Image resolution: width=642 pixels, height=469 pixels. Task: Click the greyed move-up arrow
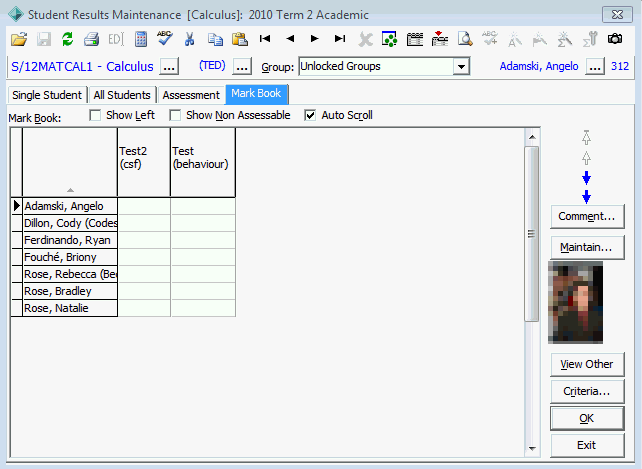click(x=586, y=158)
